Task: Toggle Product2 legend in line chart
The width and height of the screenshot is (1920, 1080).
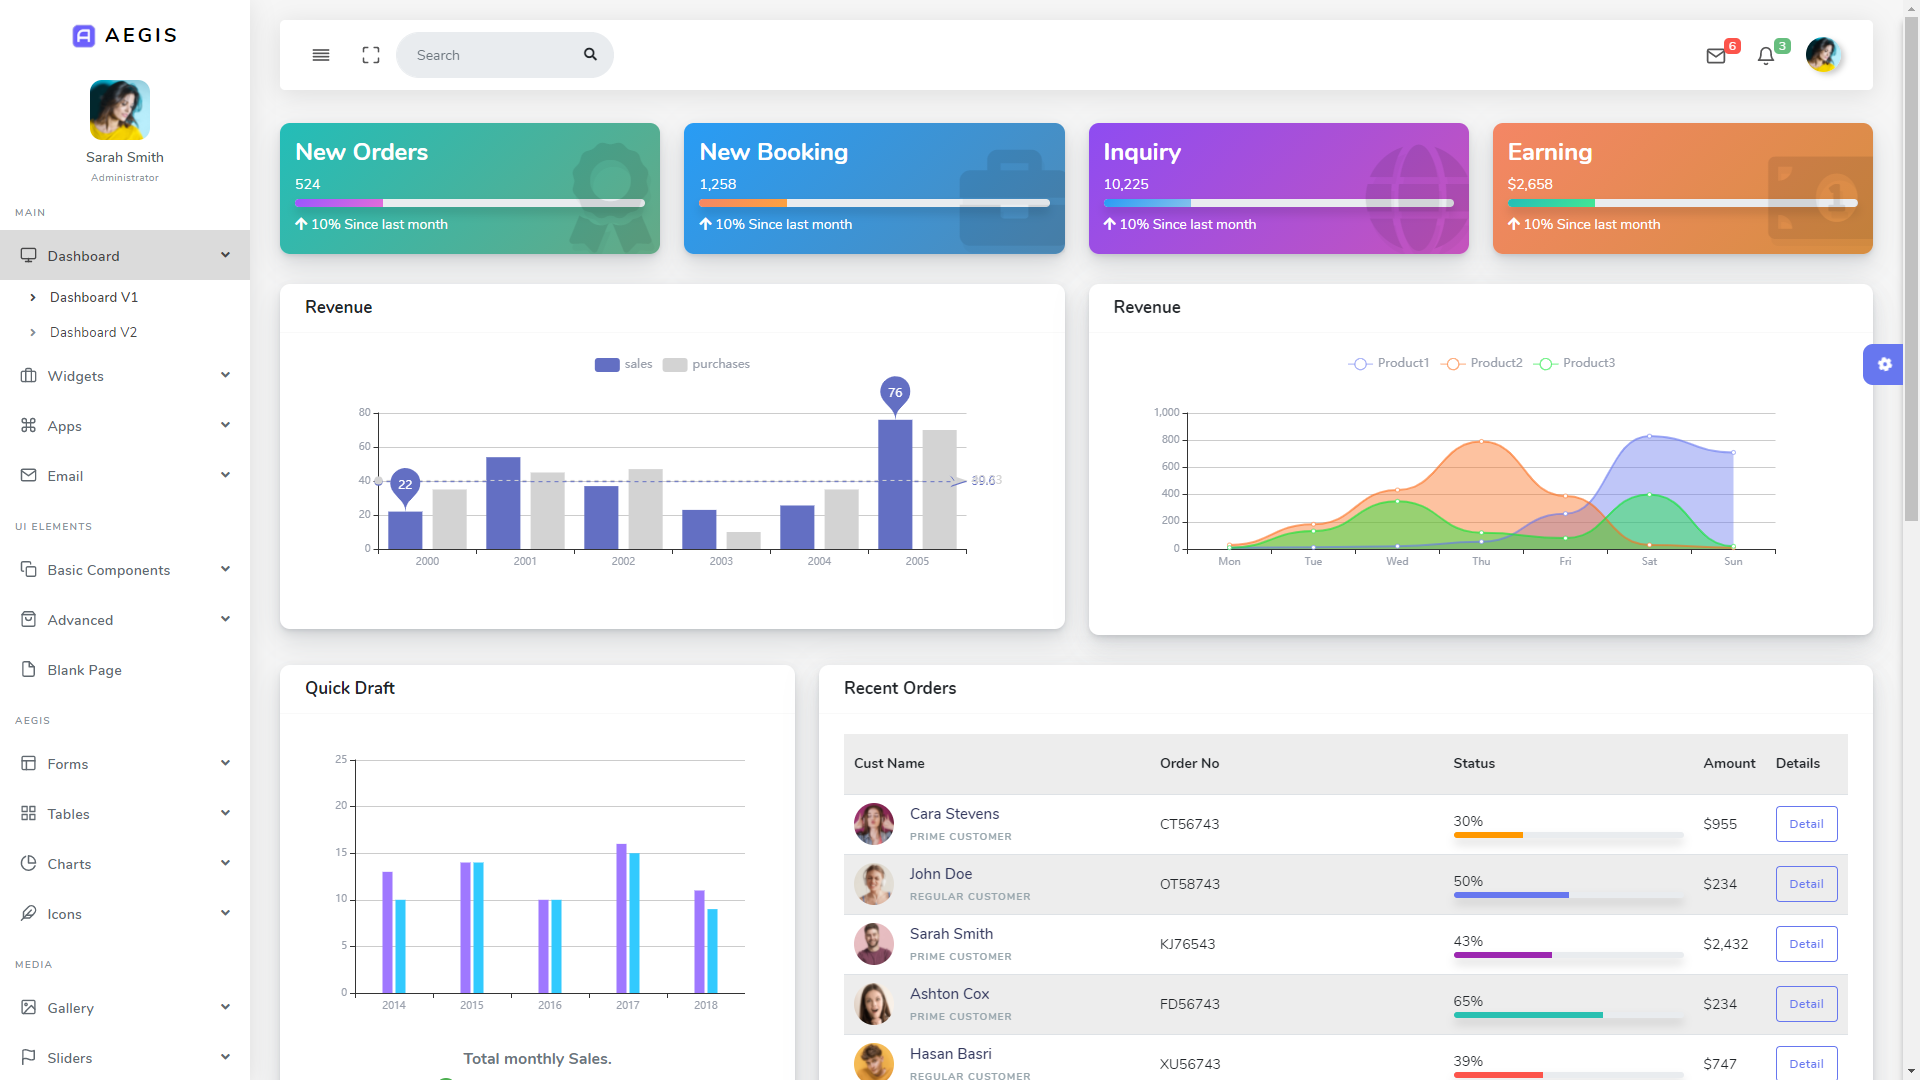Action: [x=1482, y=363]
